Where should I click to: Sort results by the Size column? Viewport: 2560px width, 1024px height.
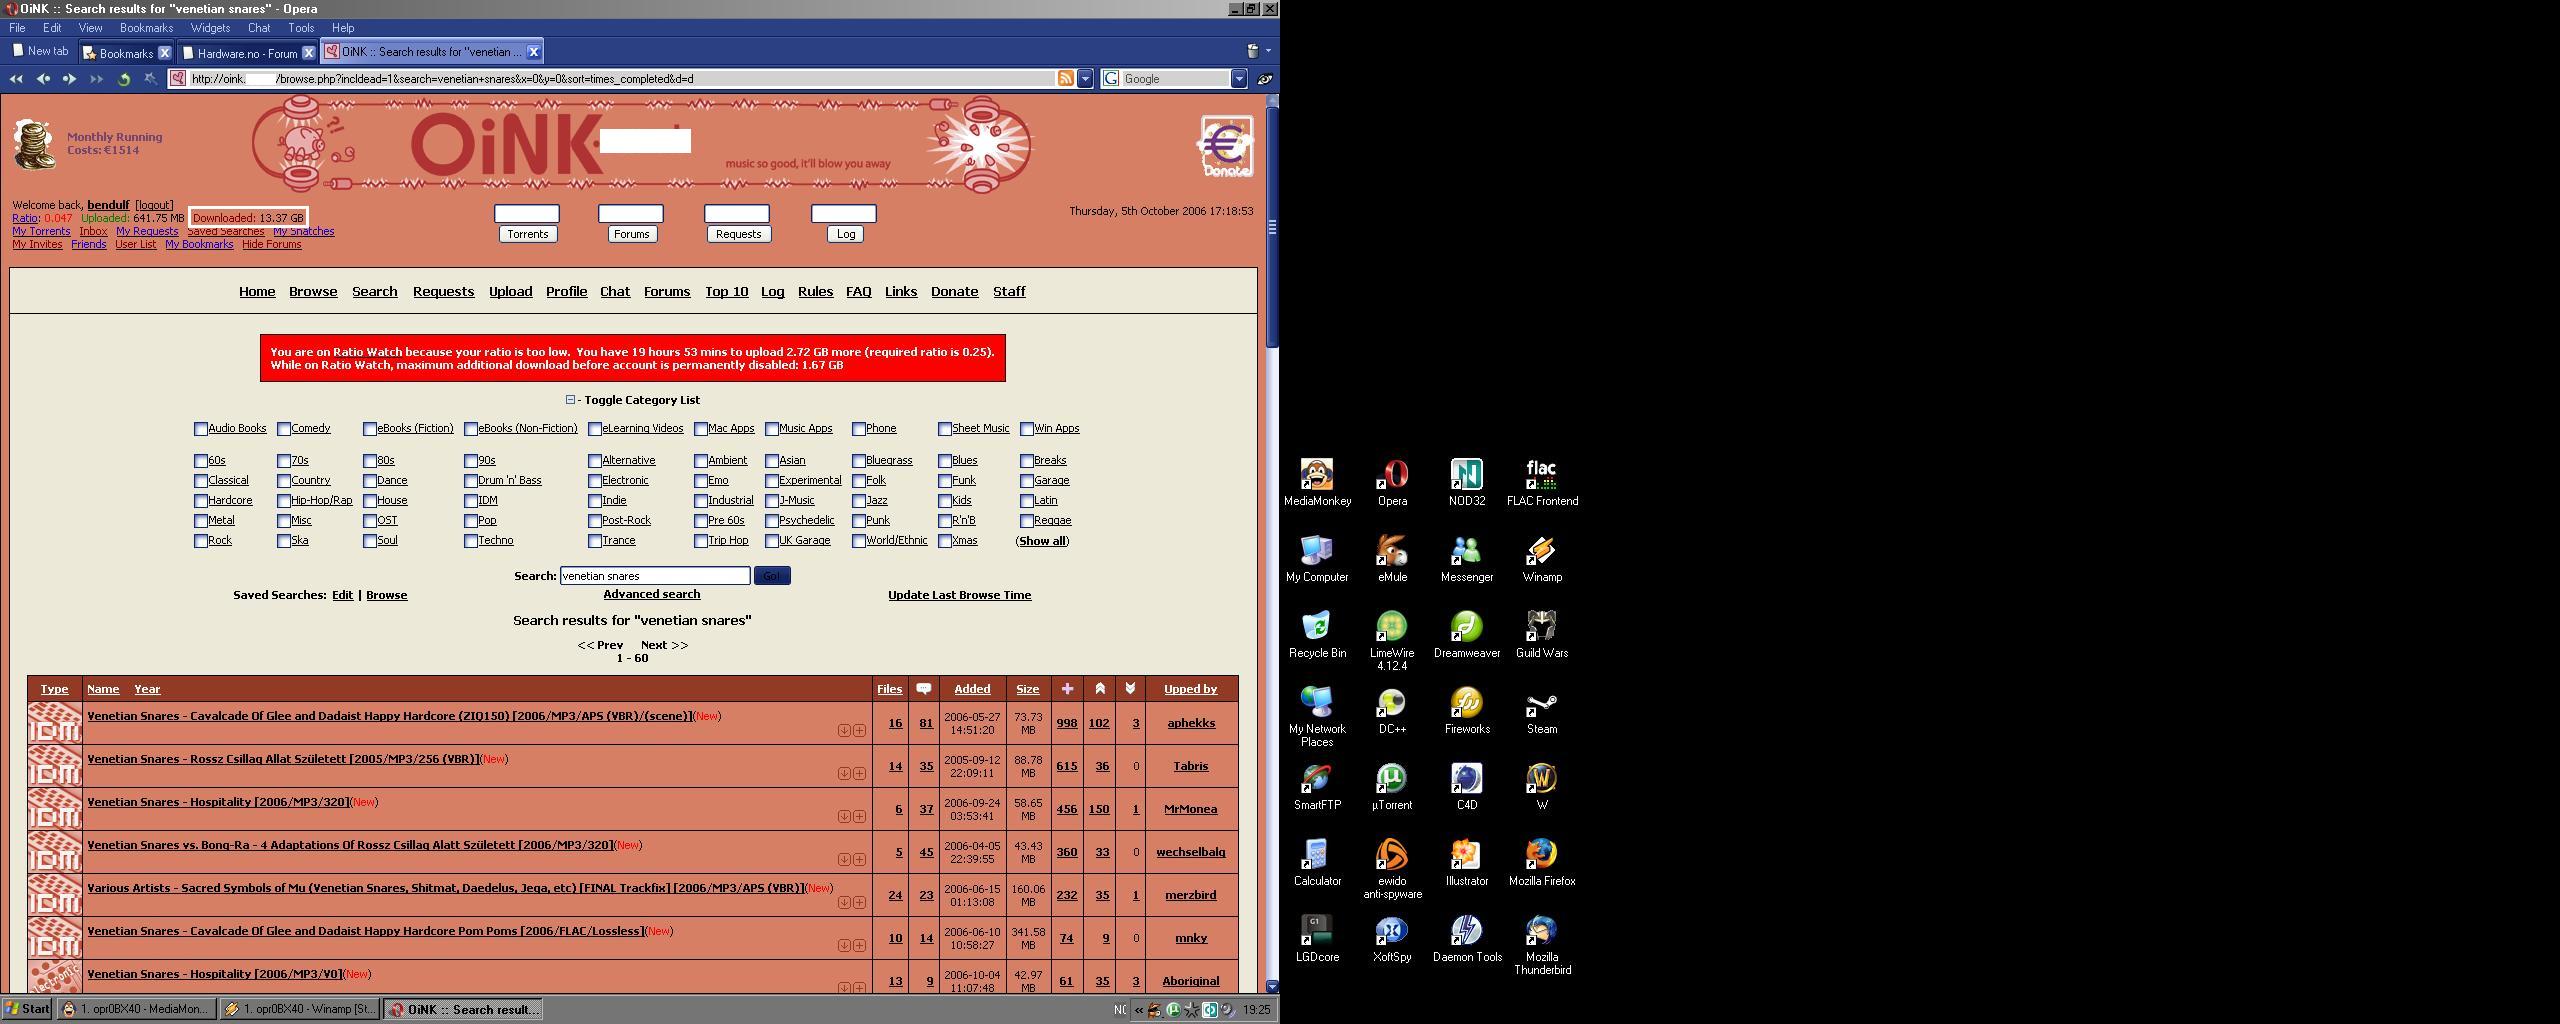coord(1027,689)
